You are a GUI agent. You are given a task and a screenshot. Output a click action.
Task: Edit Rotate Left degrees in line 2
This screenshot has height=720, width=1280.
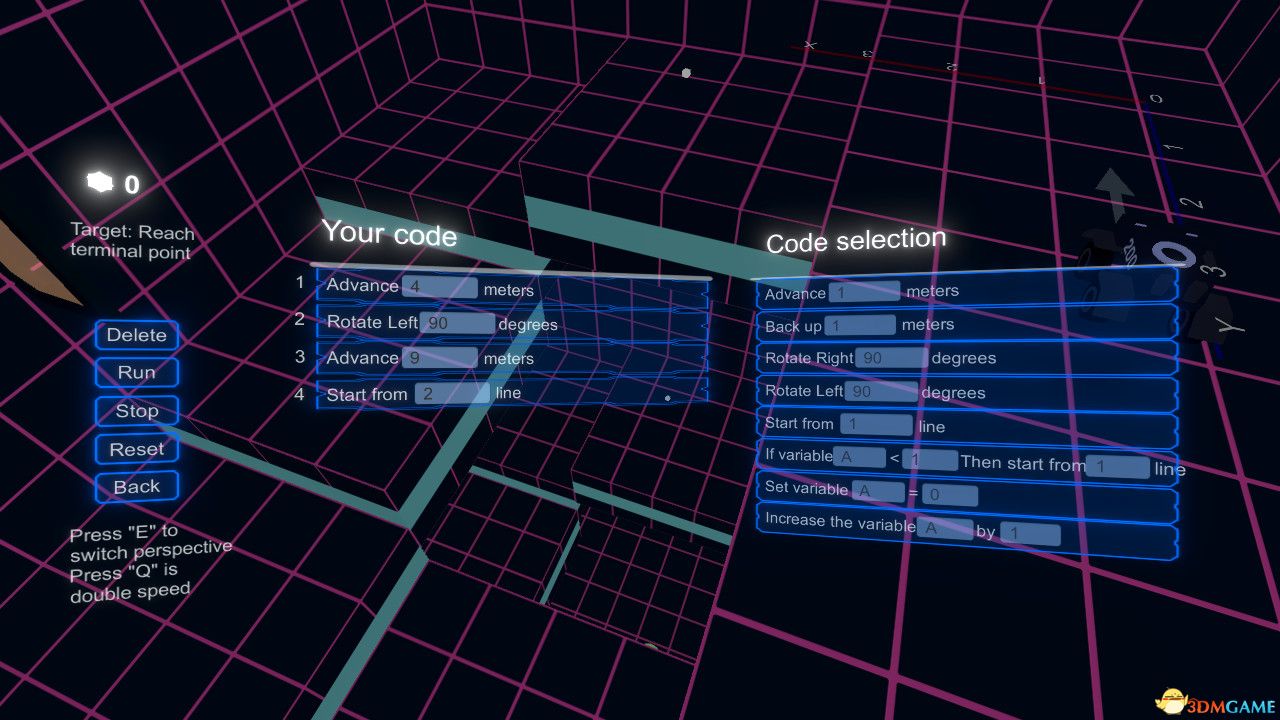[x=457, y=324]
